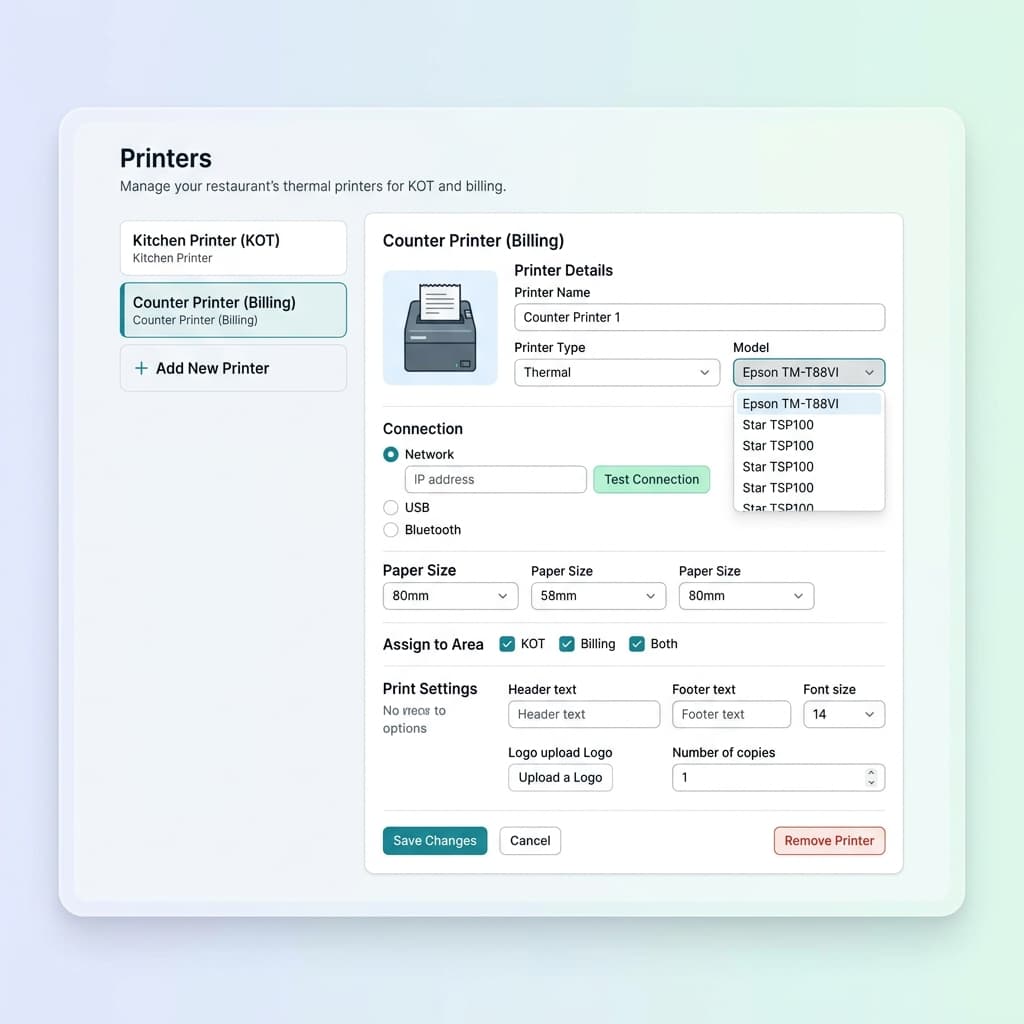The width and height of the screenshot is (1024, 1024).
Task: Focus the IP address field
Action: (496, 479)
